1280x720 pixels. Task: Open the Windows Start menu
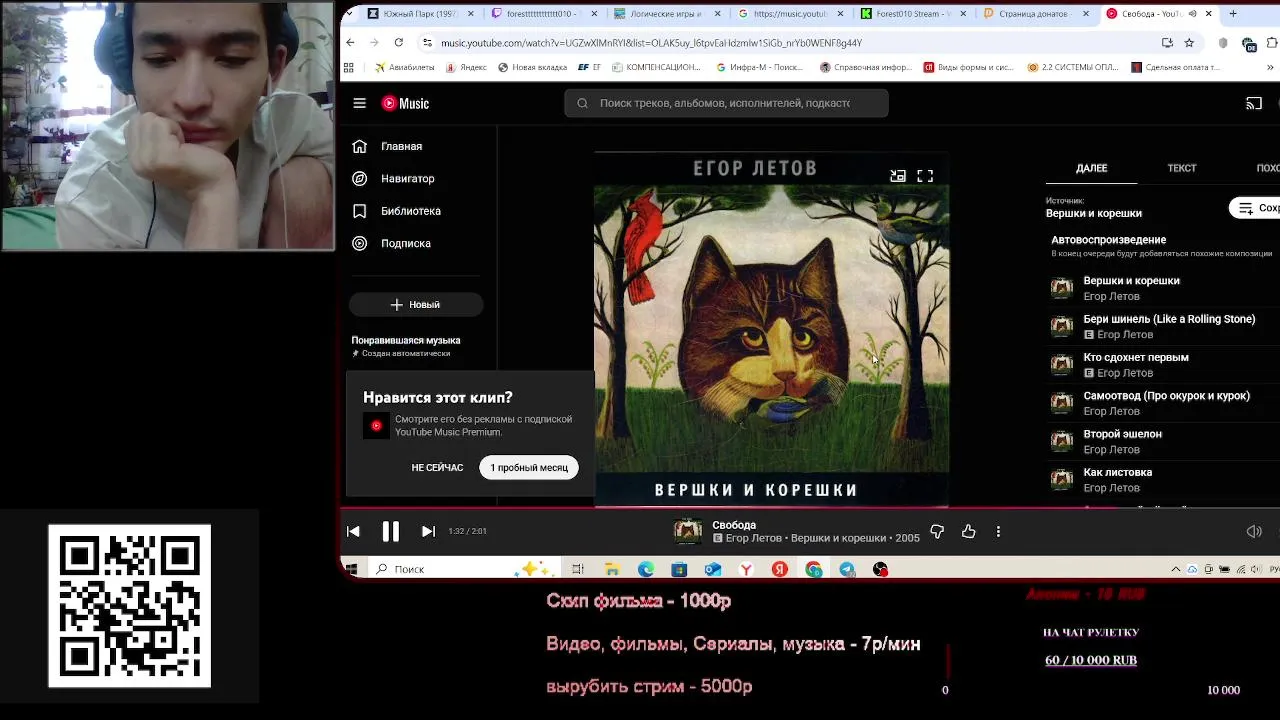[351, 569]
